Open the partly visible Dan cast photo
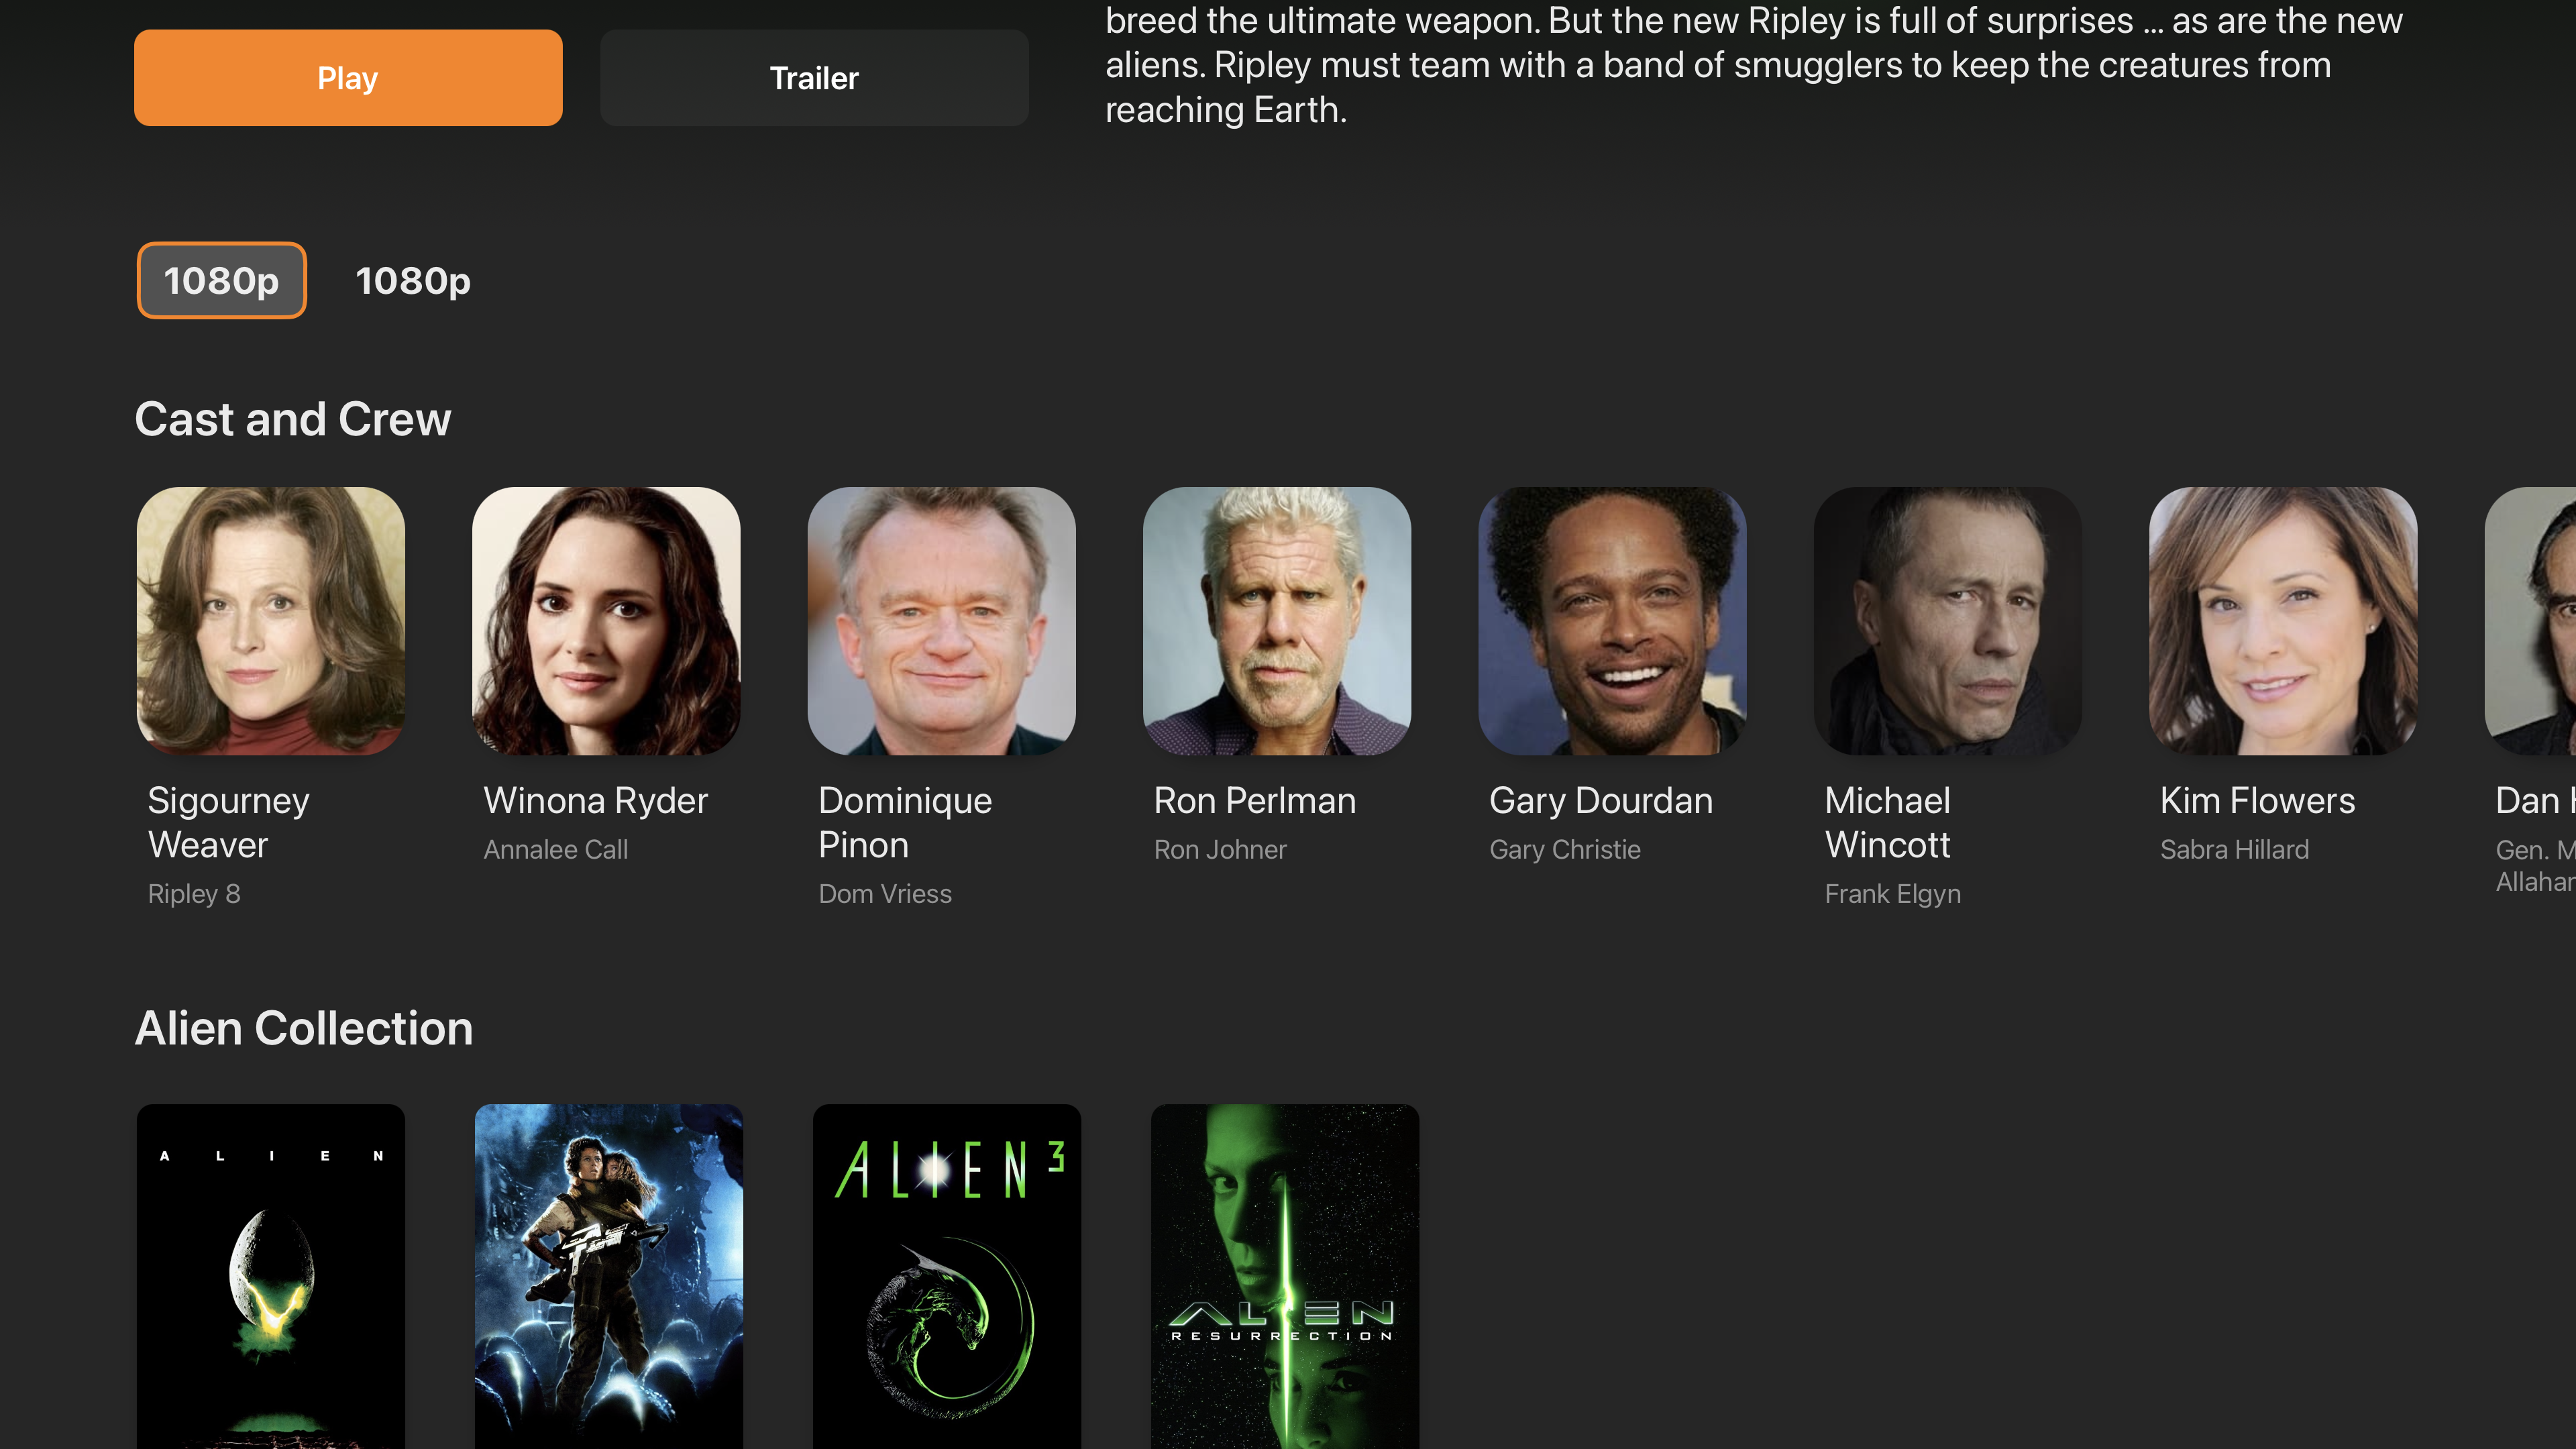 pyautogui.click(x=2530, y=621)
